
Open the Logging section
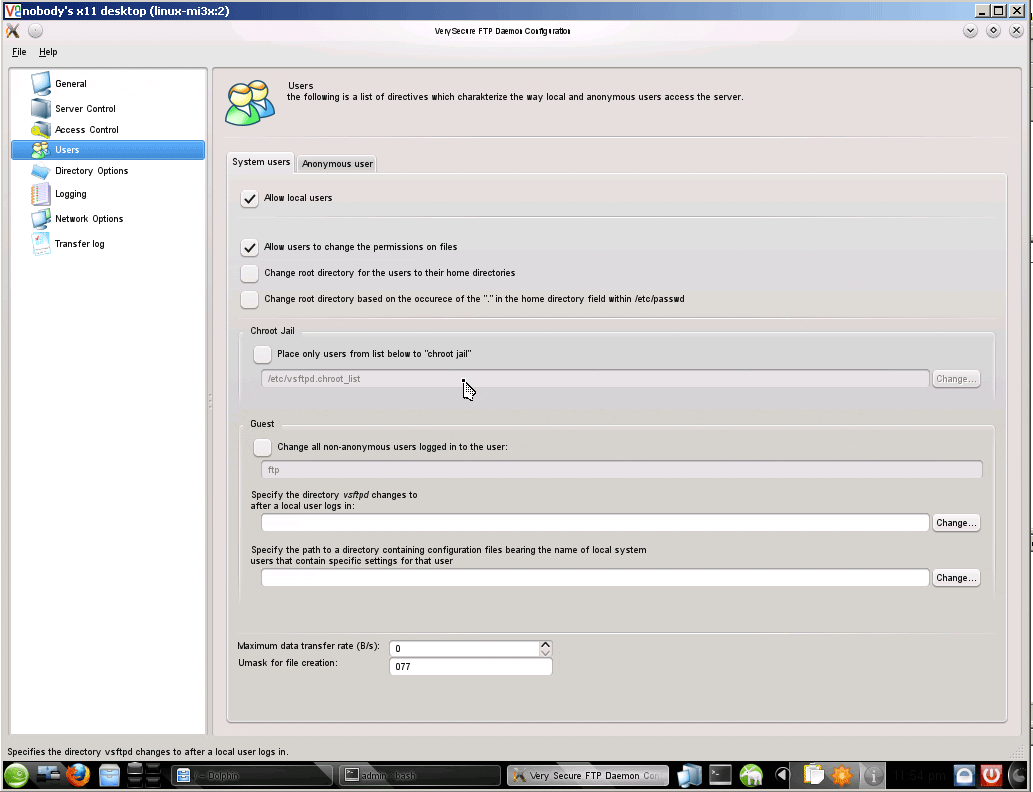pos(70,194)
